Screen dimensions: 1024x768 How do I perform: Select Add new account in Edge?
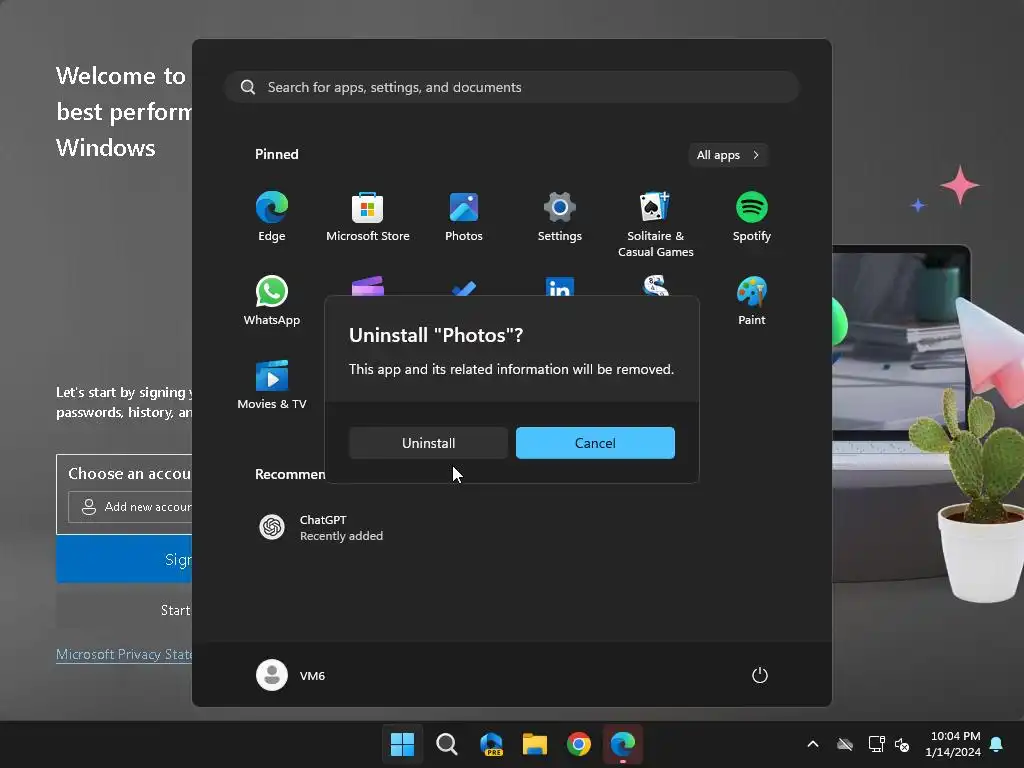point(130,507)
